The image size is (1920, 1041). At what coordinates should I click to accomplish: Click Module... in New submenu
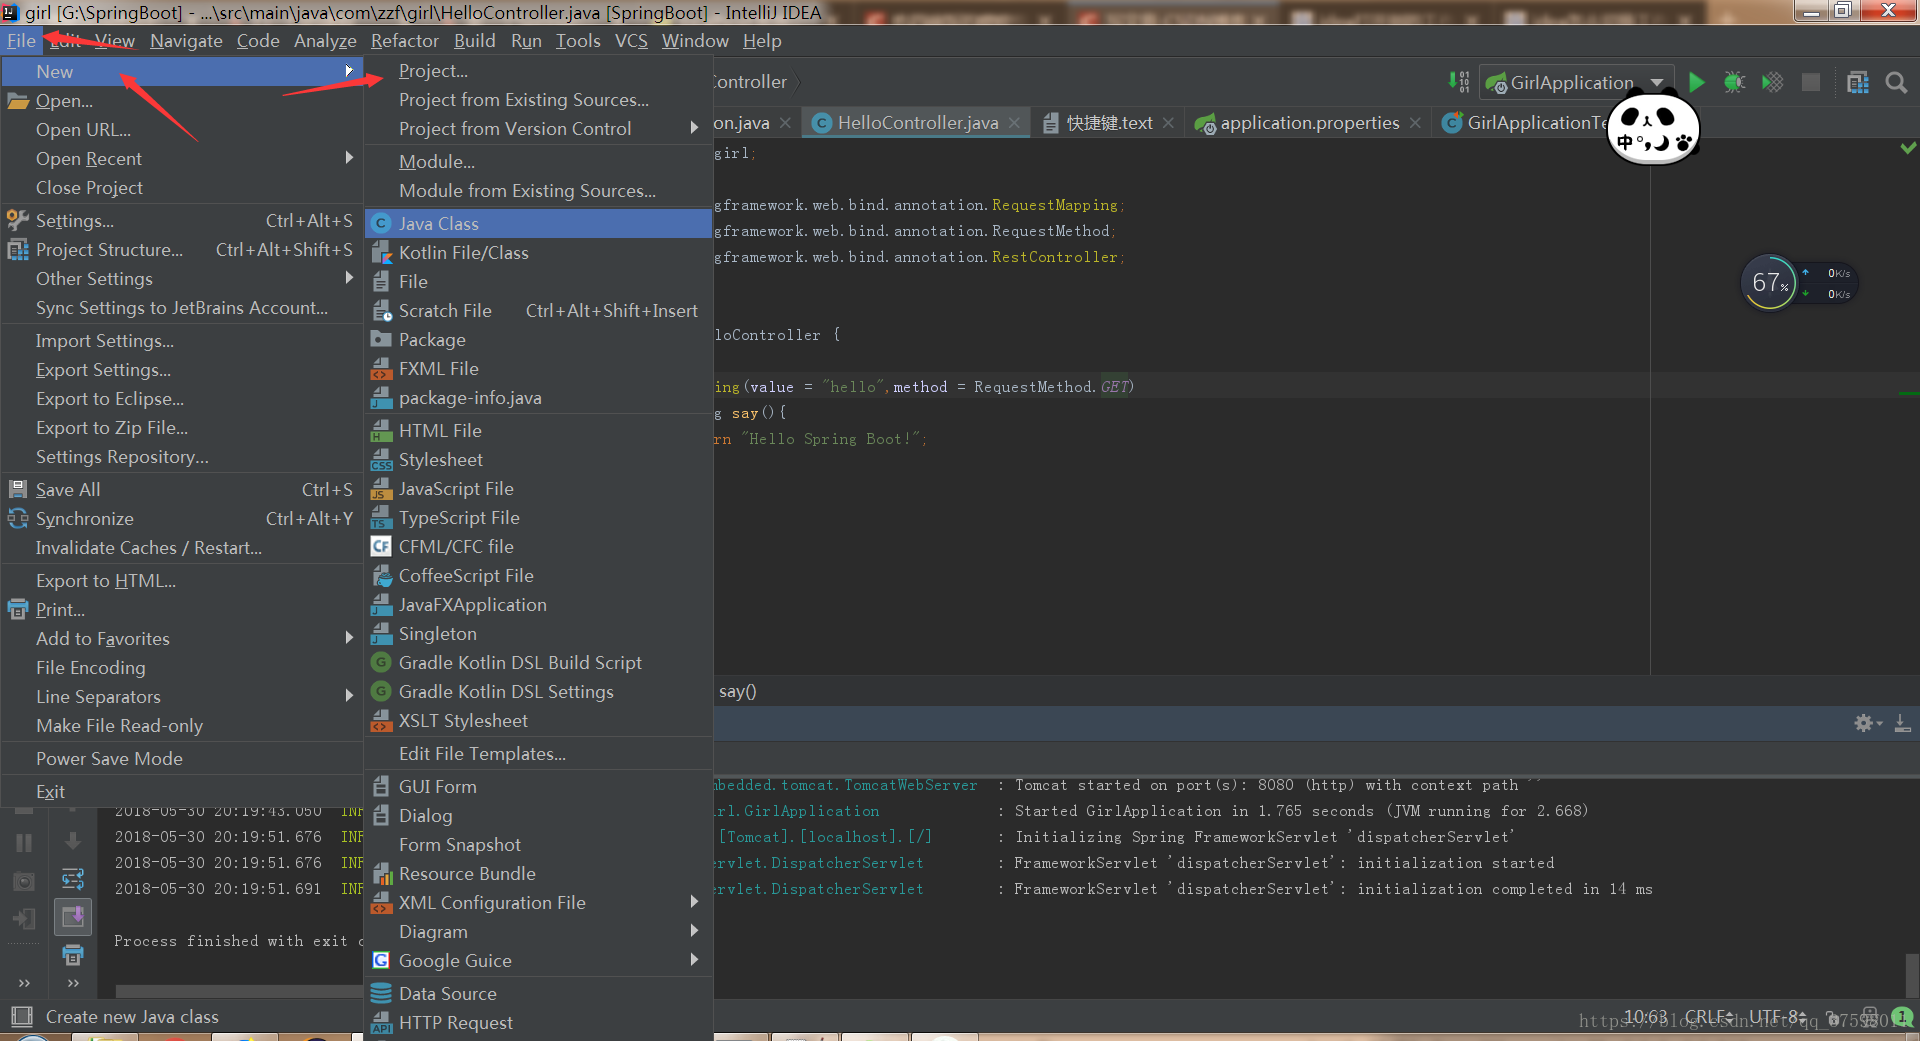538,162
